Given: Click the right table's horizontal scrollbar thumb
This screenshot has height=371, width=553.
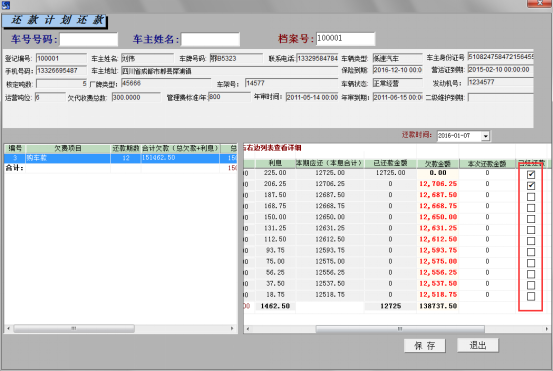Looking at the screenshot, I should click(400, 329).
